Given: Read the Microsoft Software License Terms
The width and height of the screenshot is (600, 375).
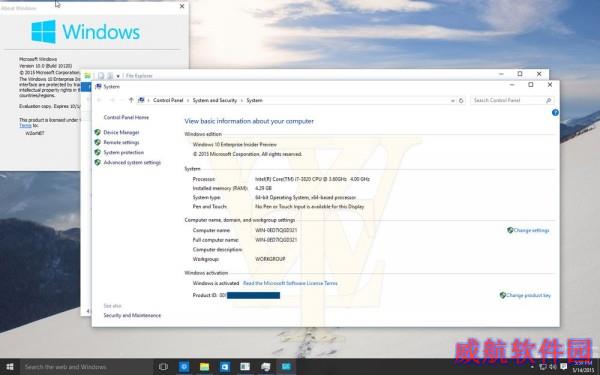Looking at the screenshot, I should [x=290, y=284].
